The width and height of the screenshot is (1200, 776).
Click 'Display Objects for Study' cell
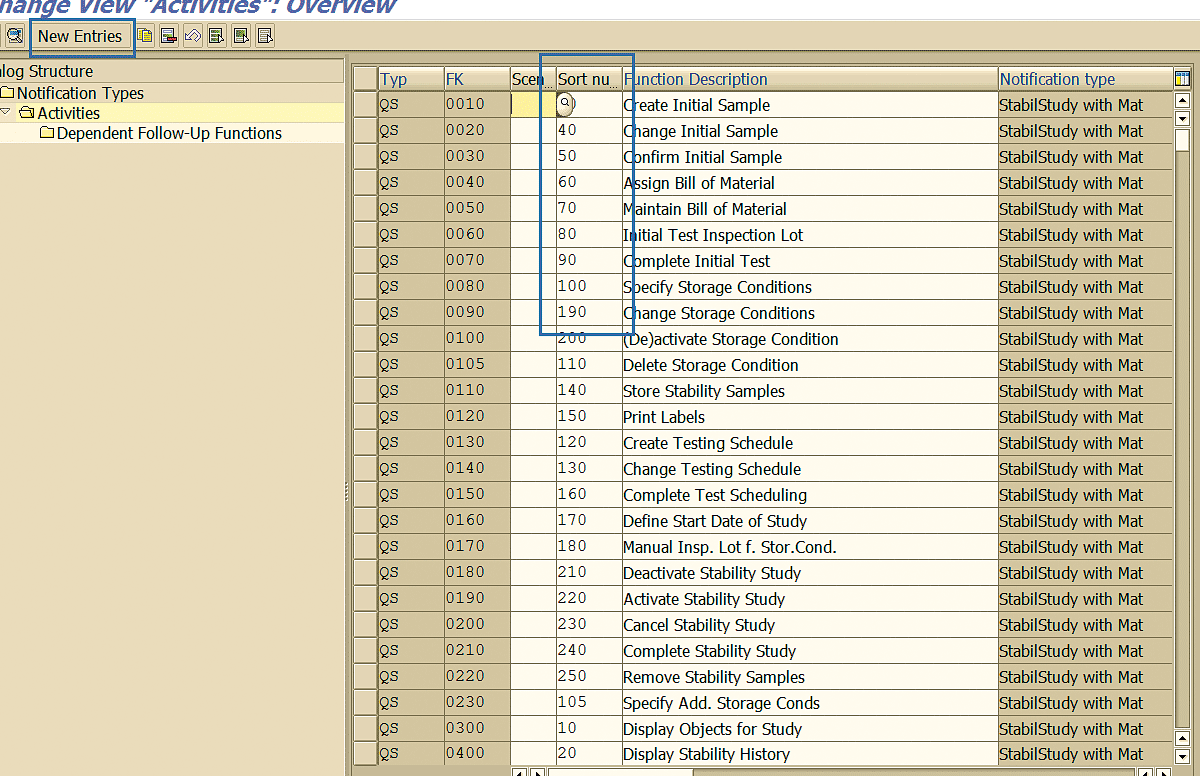810,729
